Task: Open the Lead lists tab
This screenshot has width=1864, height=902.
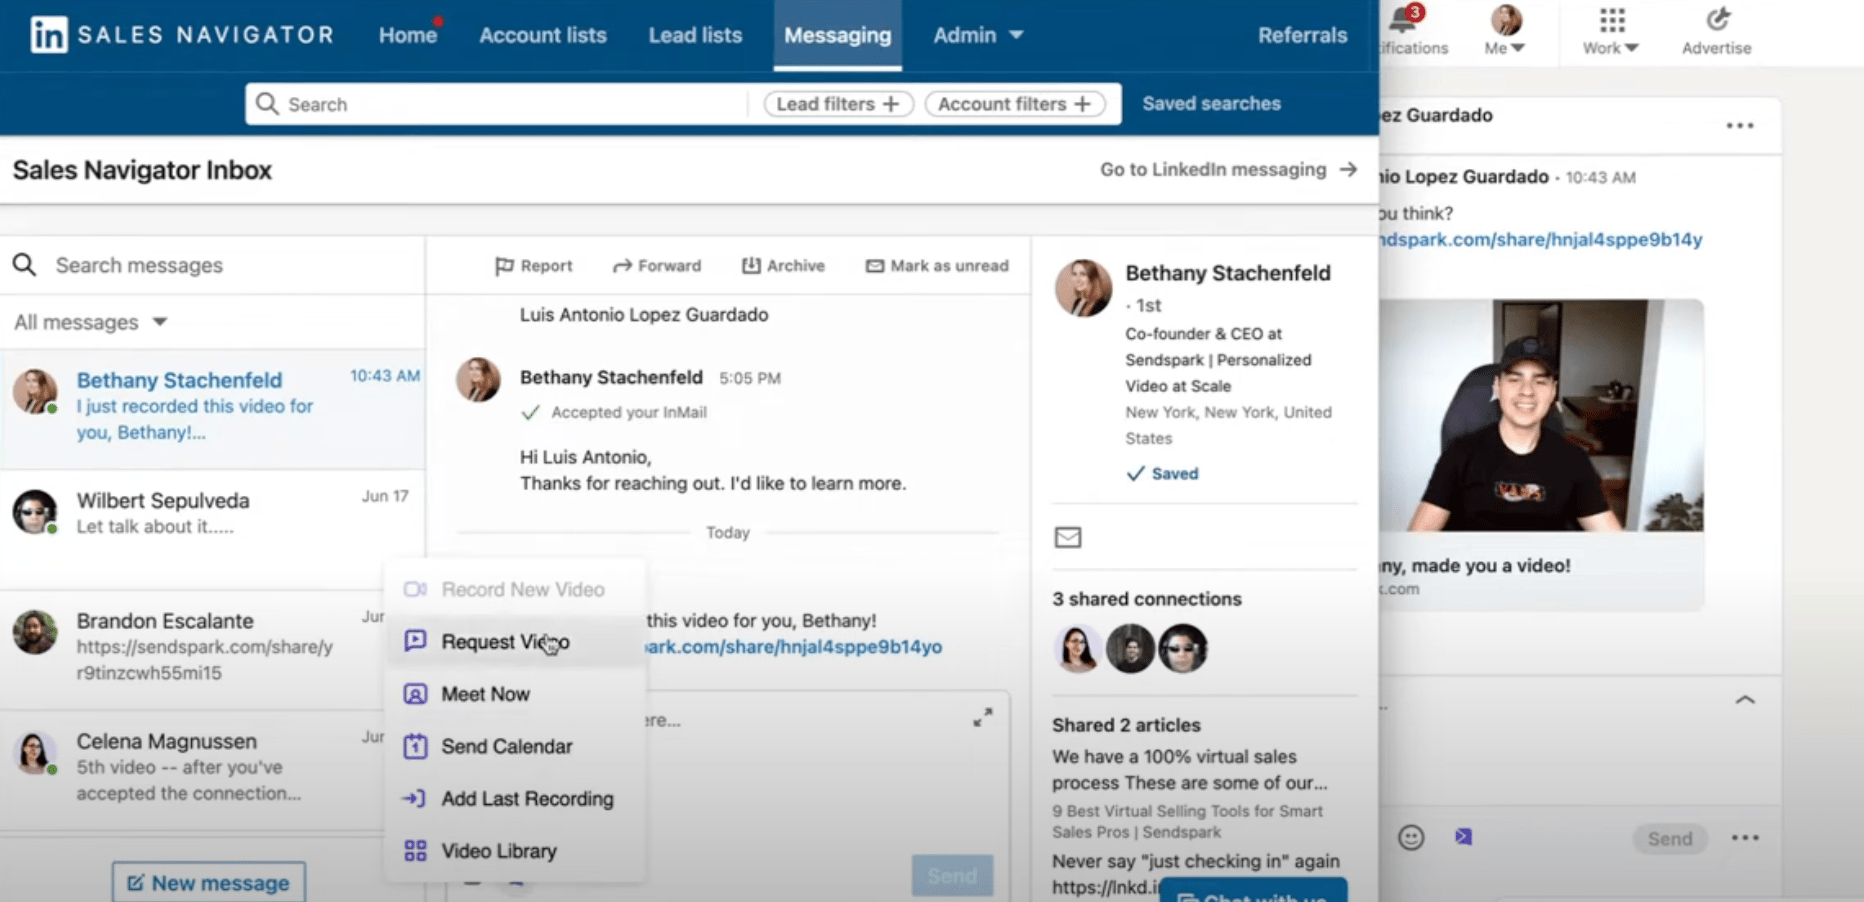Action: (695, 35)
